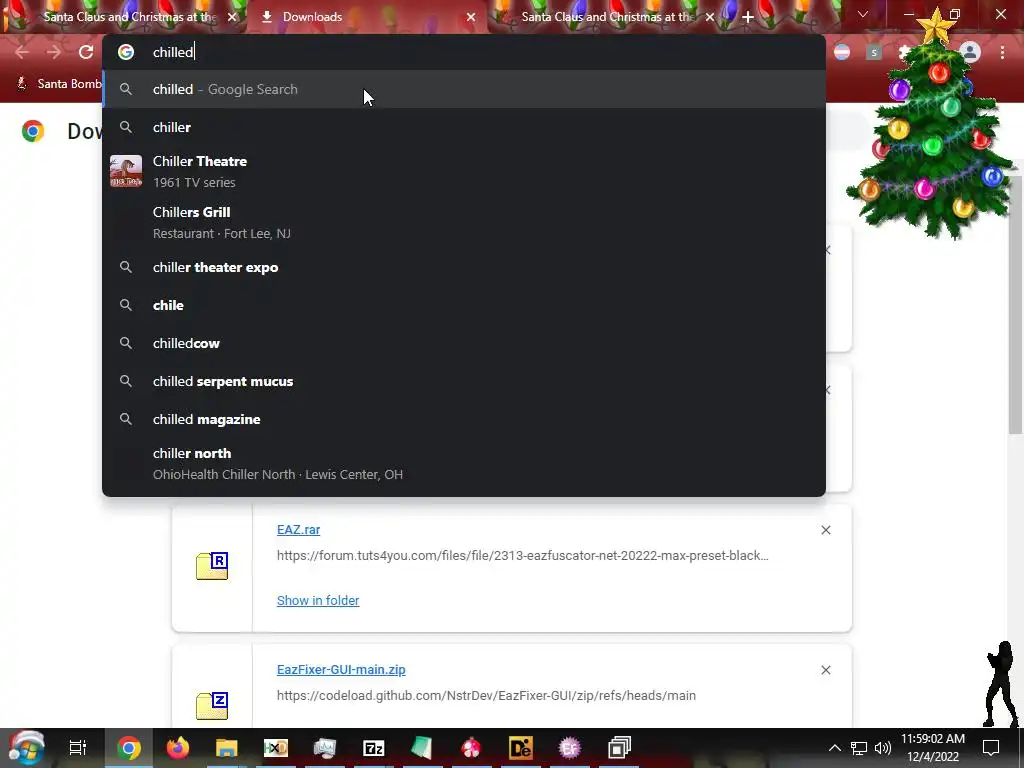Image resolution: width=1024 pixels, height=768 pixels.
Task: Click the Chiller Theatre thumbnail image
Action: [126, 171]
